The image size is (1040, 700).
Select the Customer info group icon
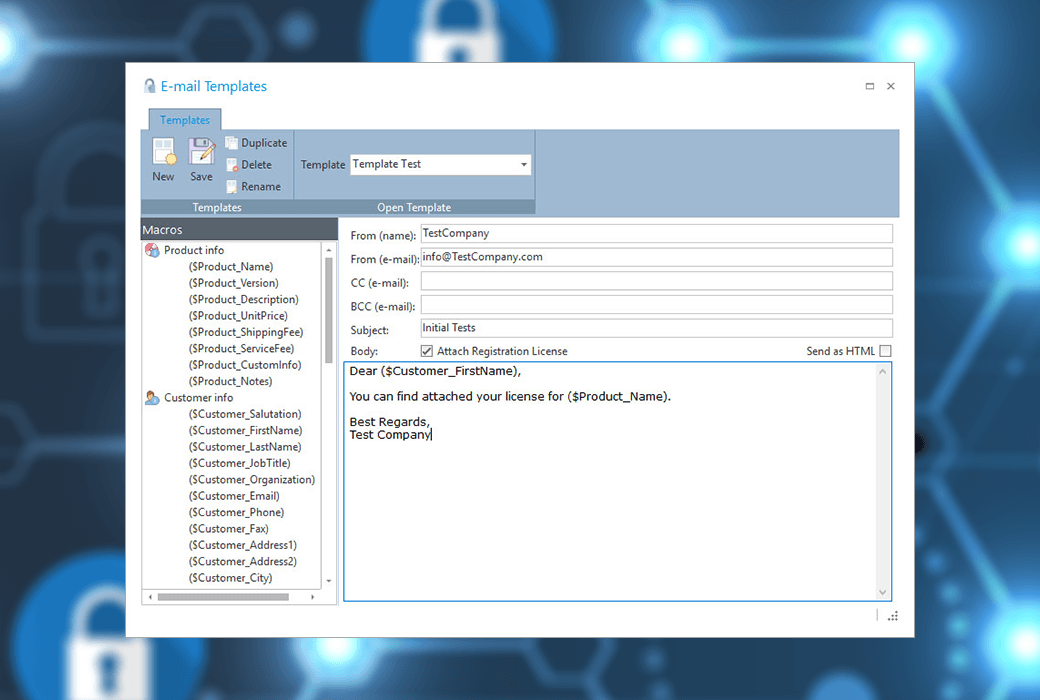(x=152, y=398)
